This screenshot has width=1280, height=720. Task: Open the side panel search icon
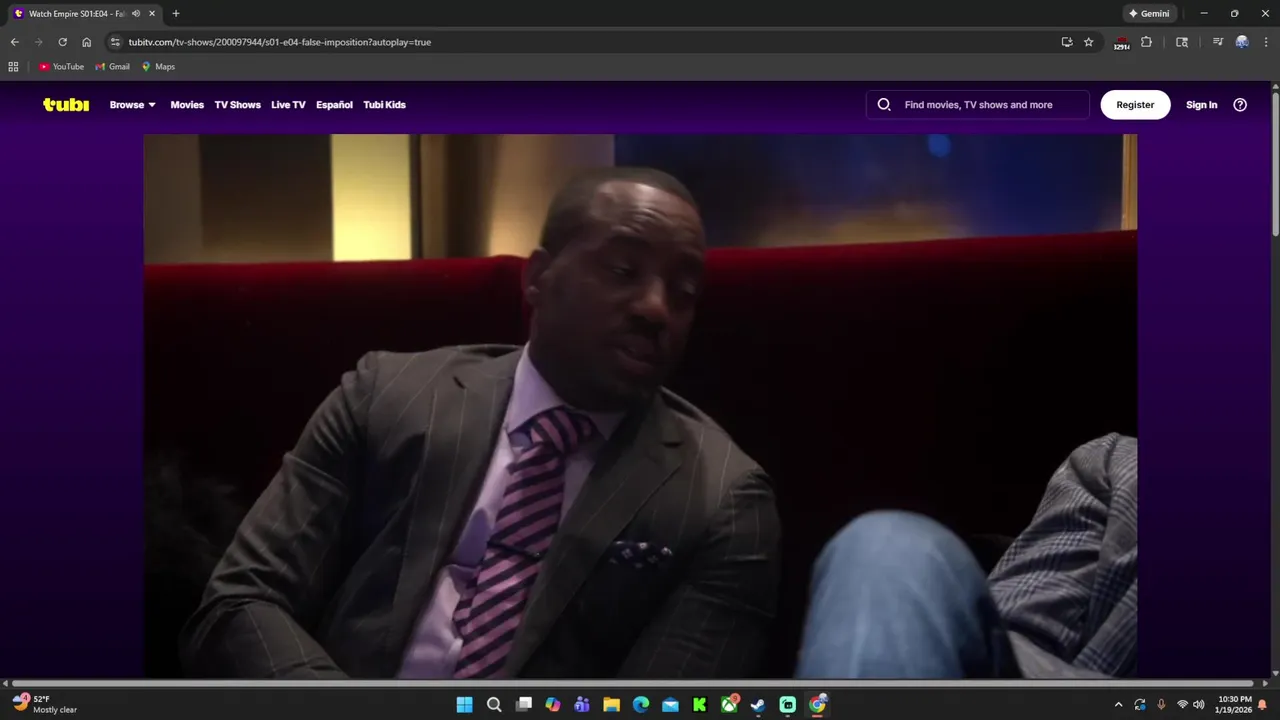point(1182,42)
